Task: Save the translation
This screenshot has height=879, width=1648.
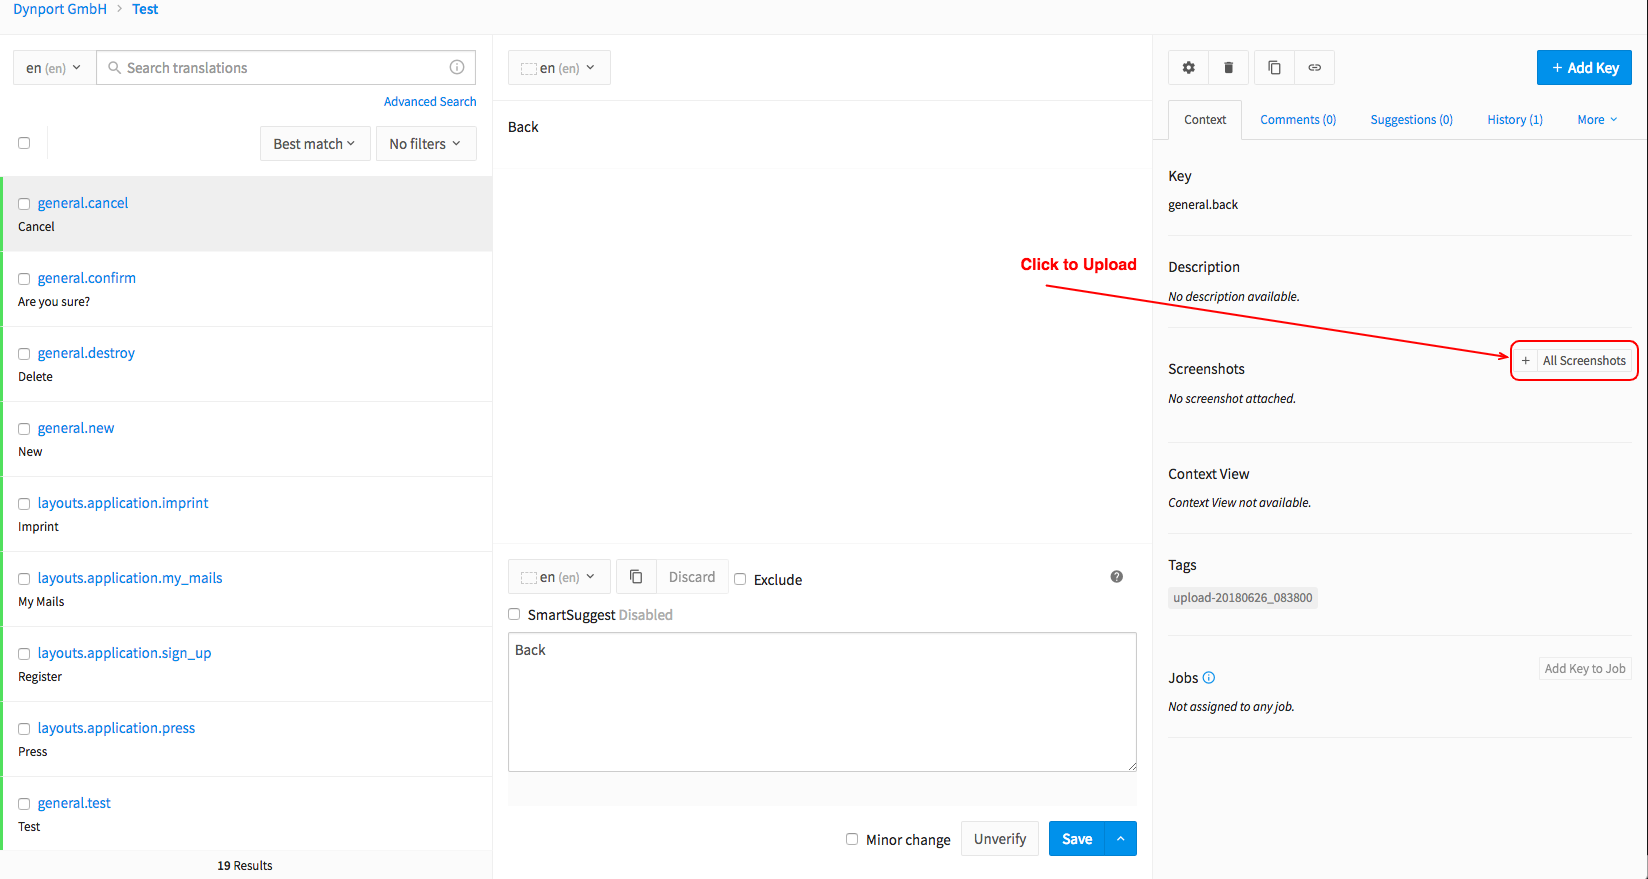Action: 1077,839
